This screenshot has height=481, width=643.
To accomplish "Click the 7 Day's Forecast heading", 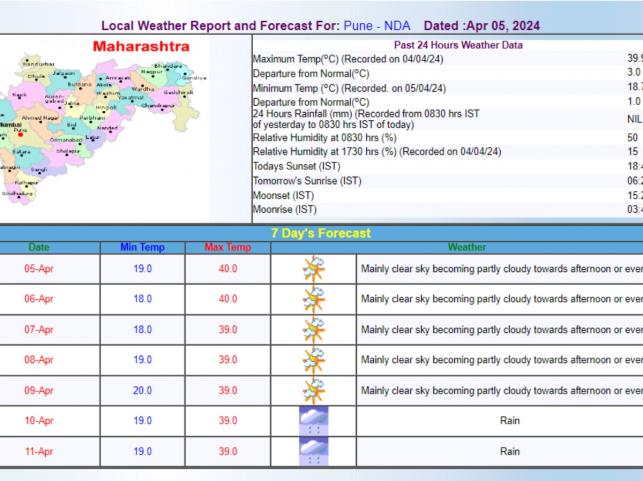I will (x=321, y=233).
